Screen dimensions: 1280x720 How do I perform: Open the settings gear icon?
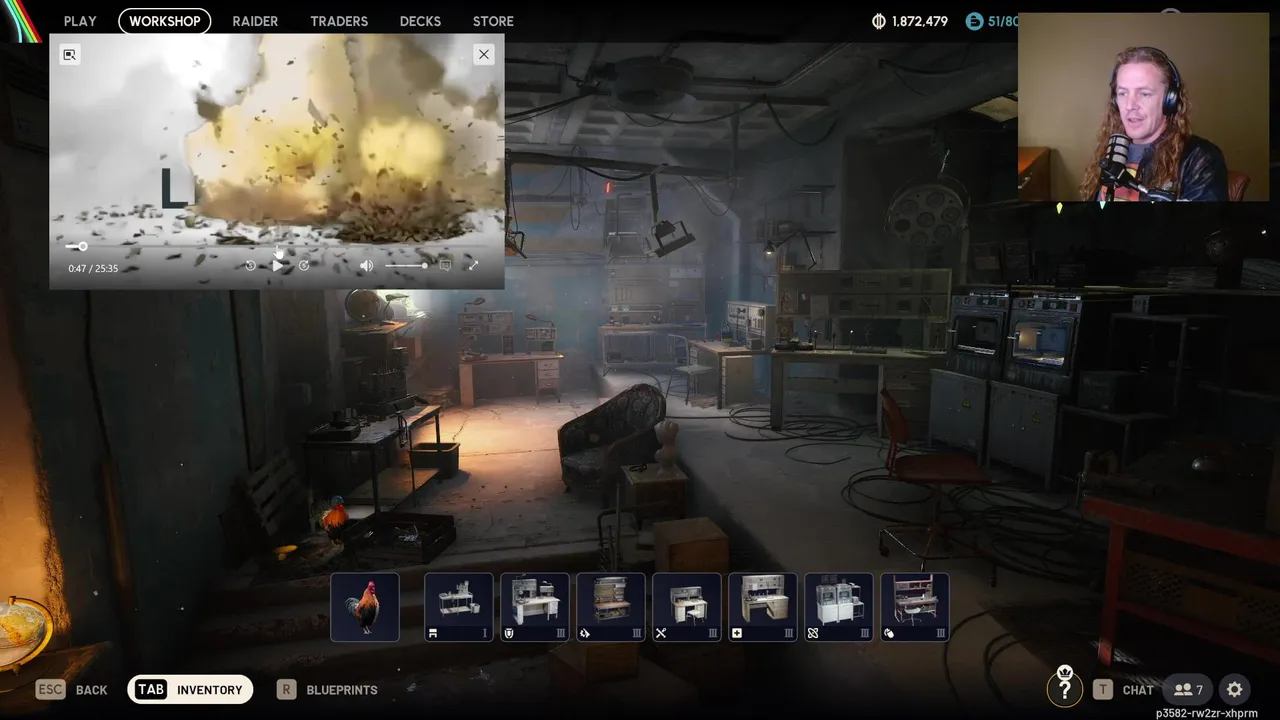1235,690
